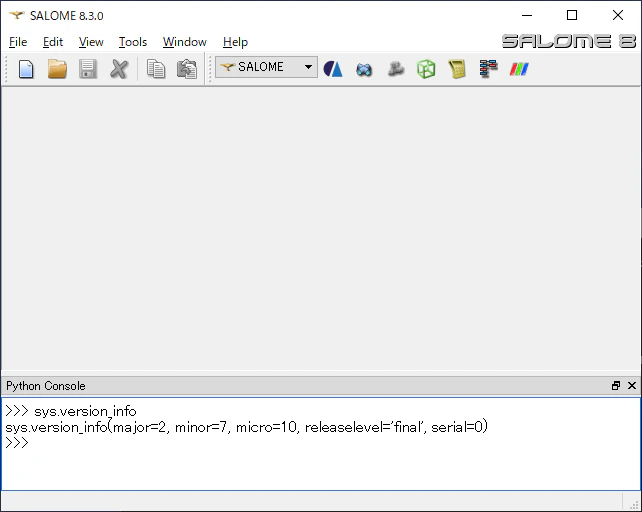The width and height of the screenshot is (642, 512).
Task: Activate the Geometry module icon
Action: click(x=333, y=69)
